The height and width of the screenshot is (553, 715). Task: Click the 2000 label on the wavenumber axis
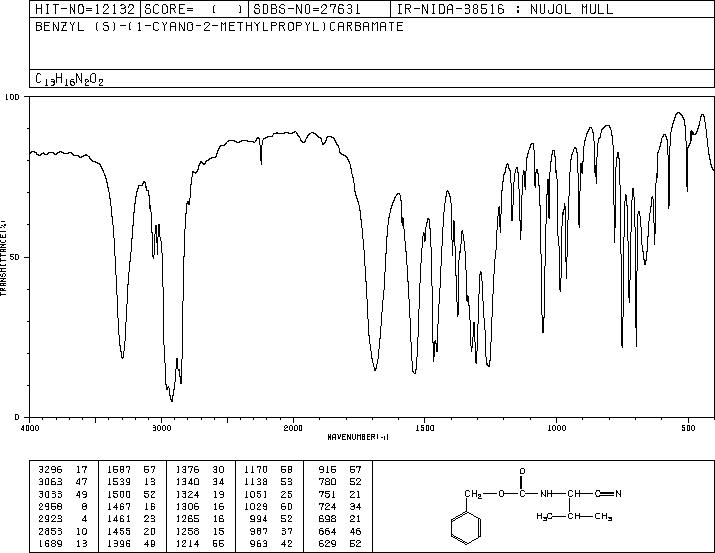[293, 428]
